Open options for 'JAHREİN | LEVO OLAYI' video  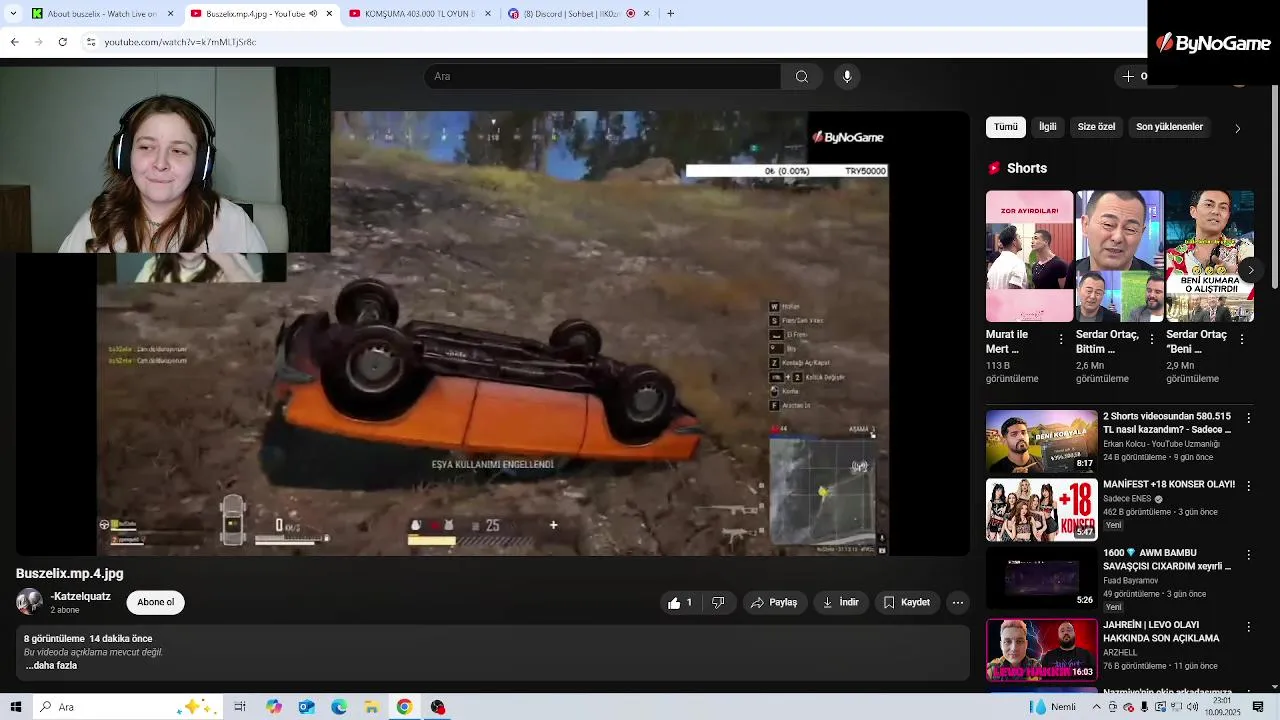(1248, 627)
